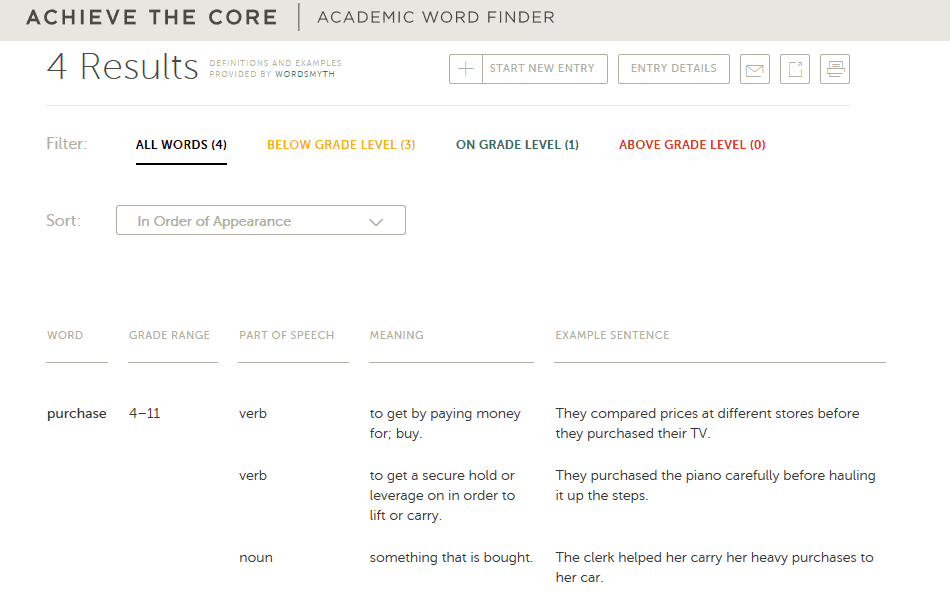
Task: Click the email envelope icon
Action: point(754,69)
